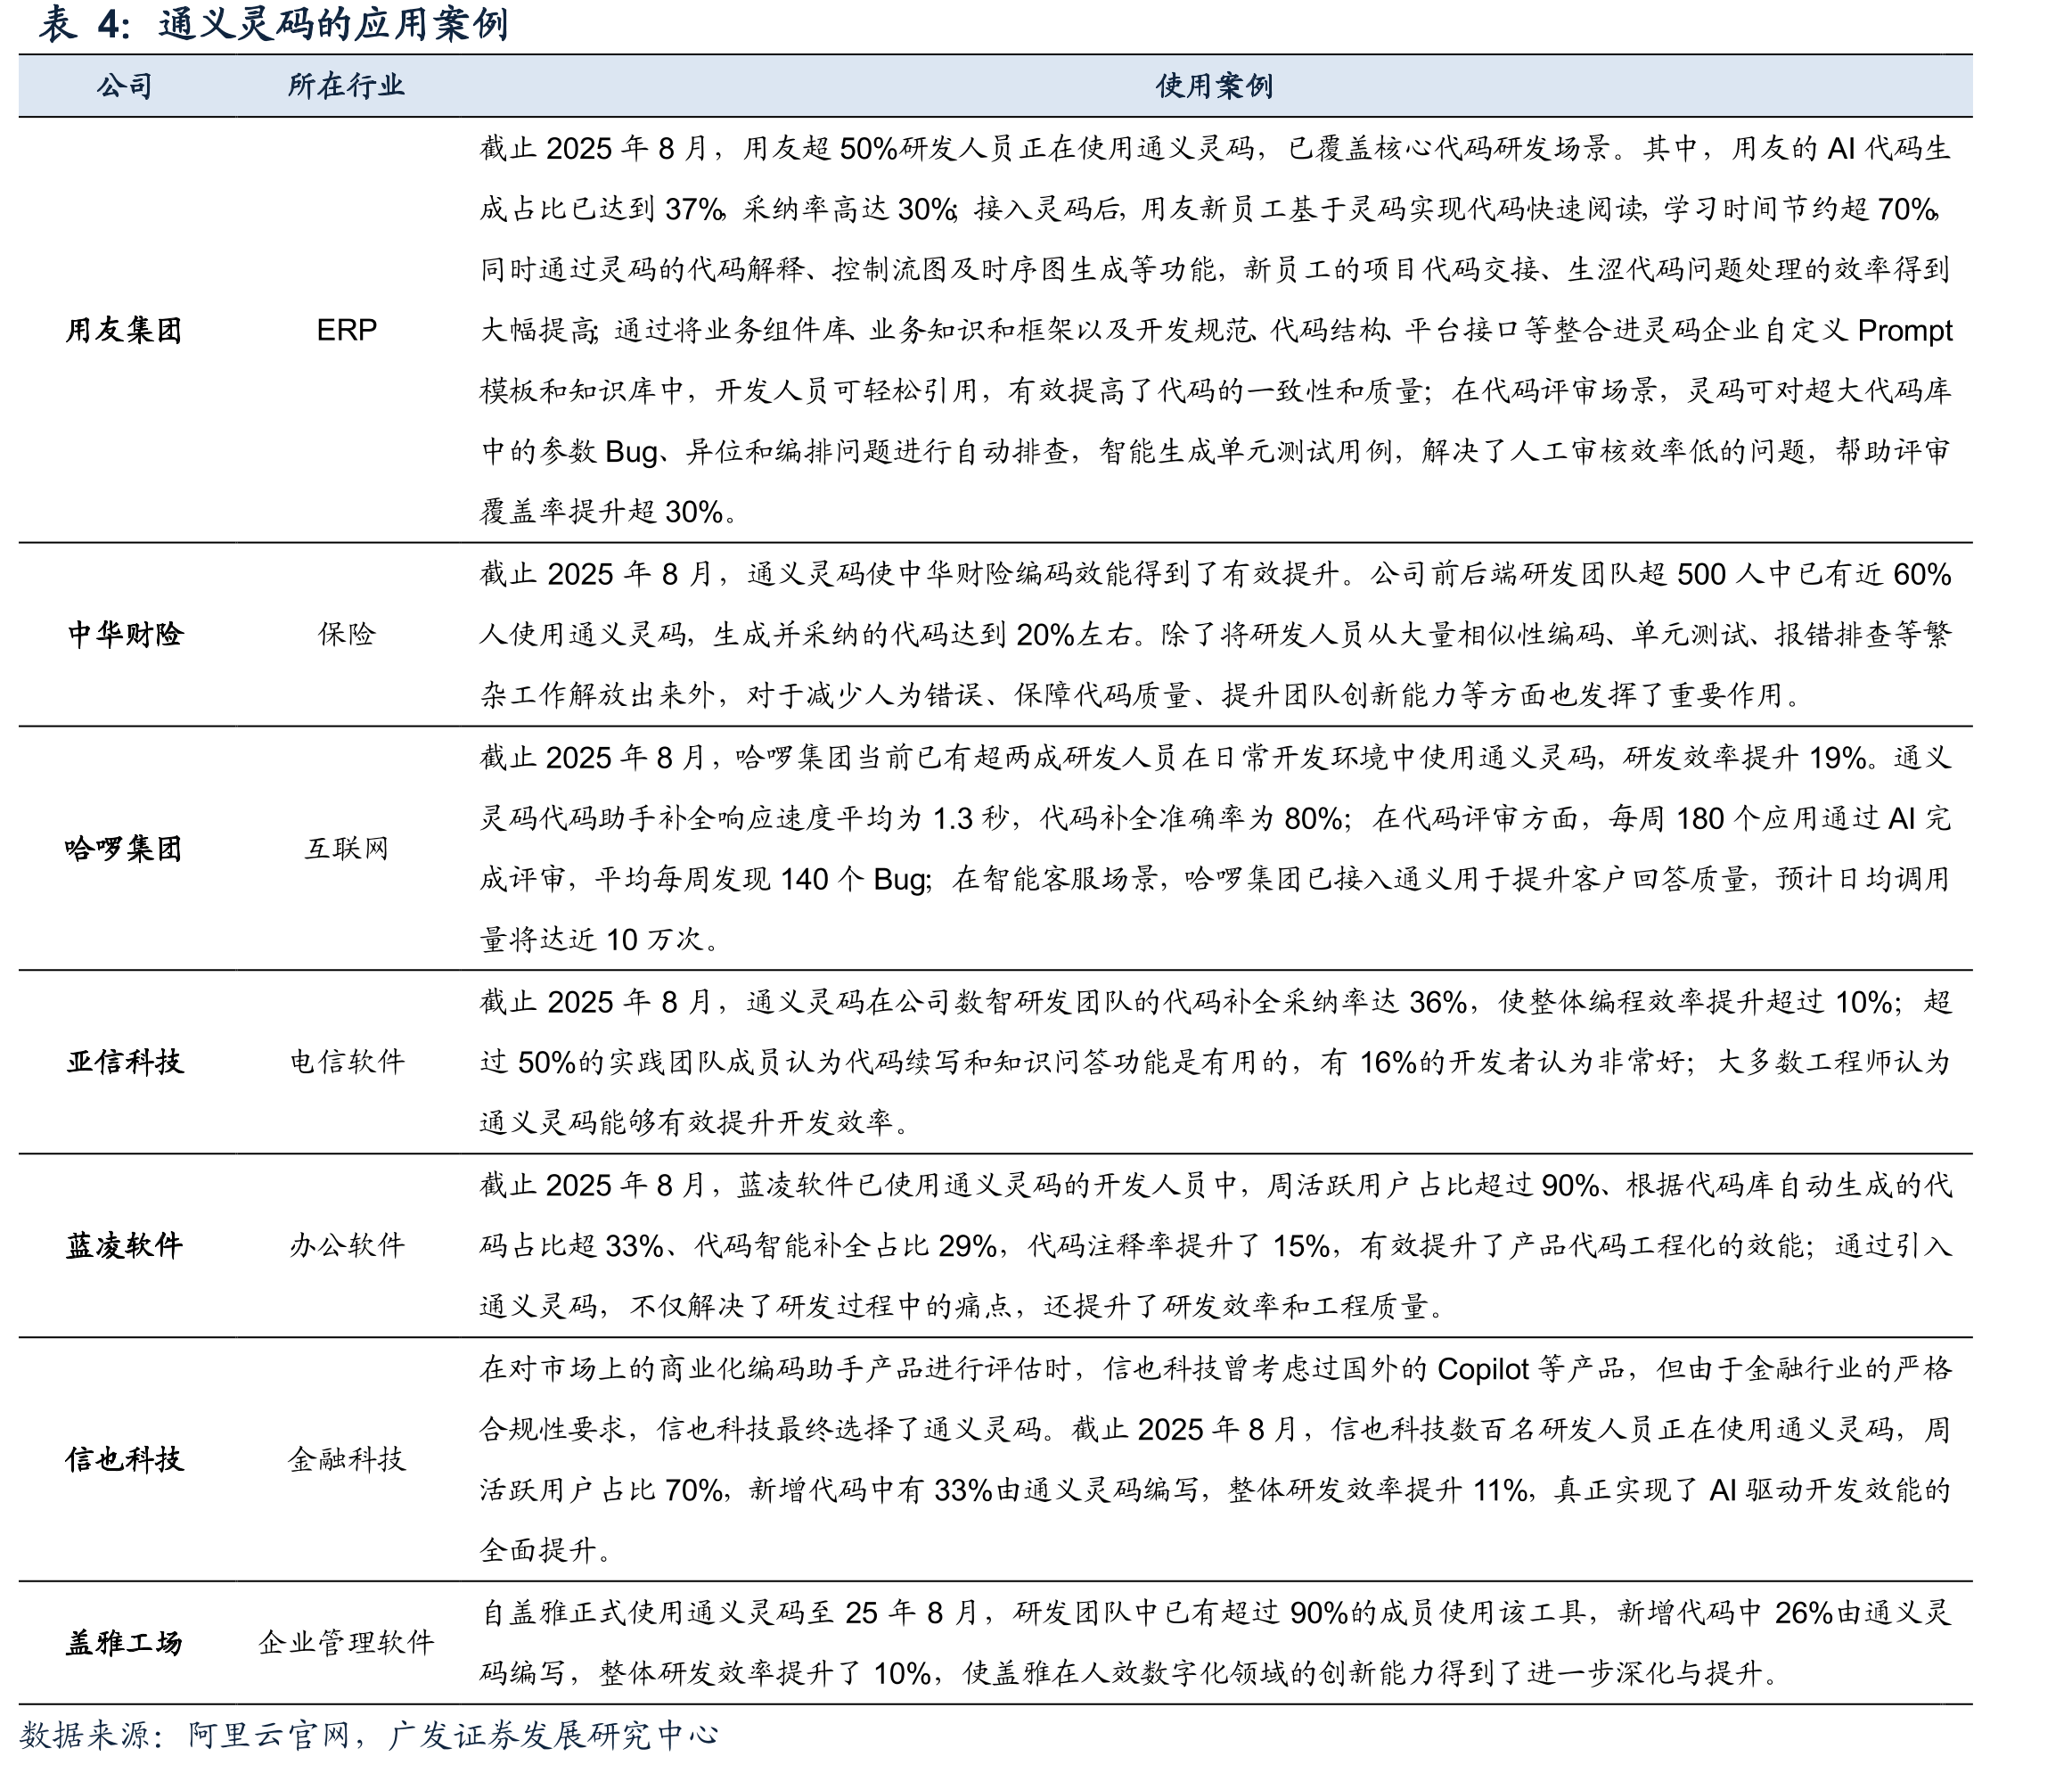
Task: Click the line starting 杂工作解放出来外
Action: click(x=1141, y=695)
